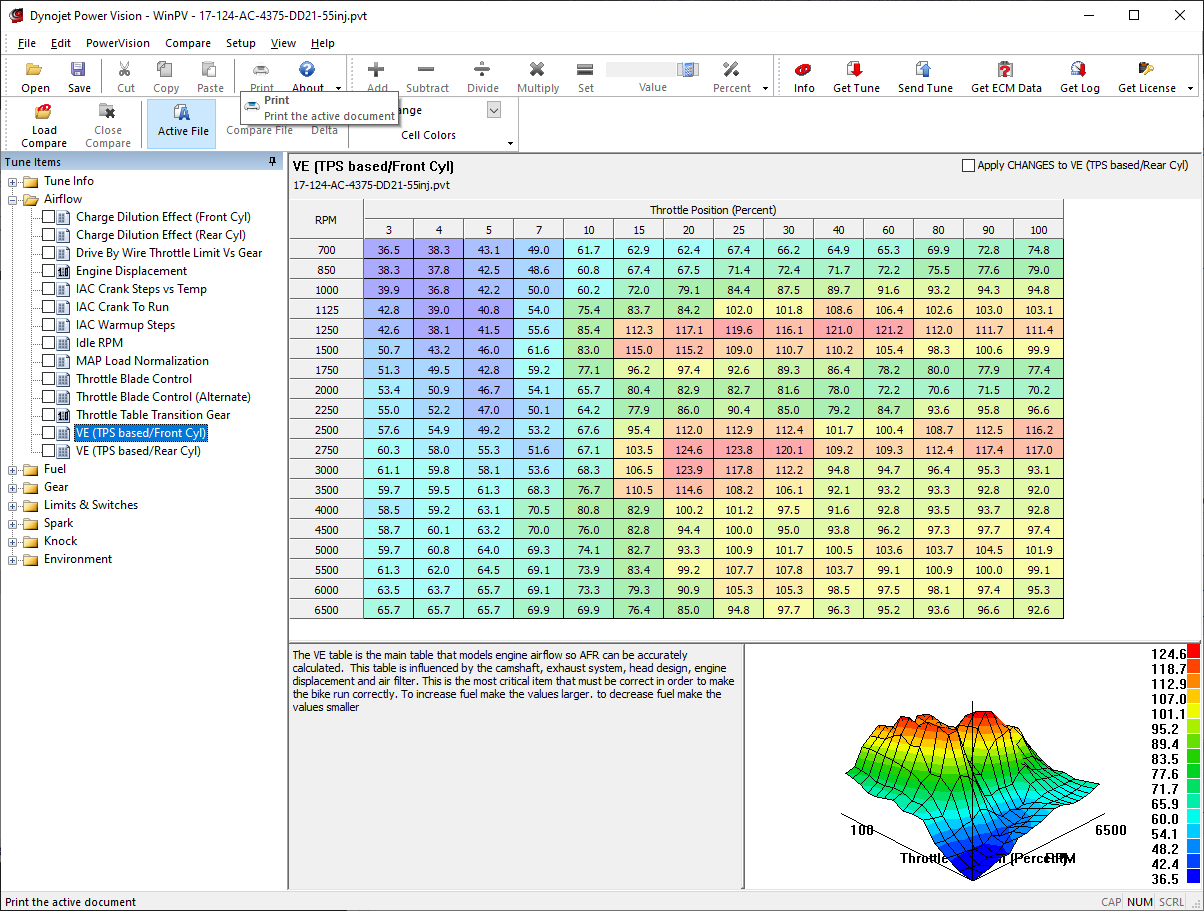Click the Get License icon
The image size is (1204, 911).
(1146, 70)
